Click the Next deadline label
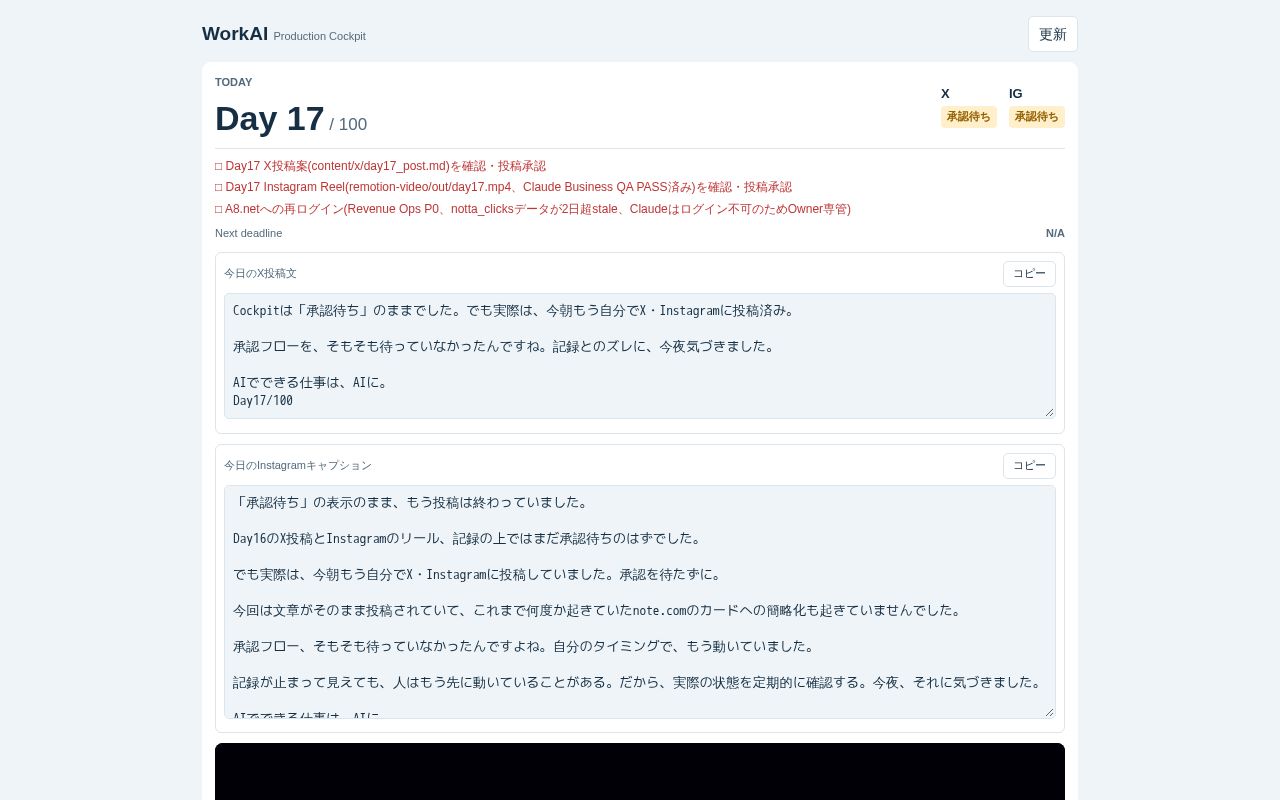 [x=248, y=233]
